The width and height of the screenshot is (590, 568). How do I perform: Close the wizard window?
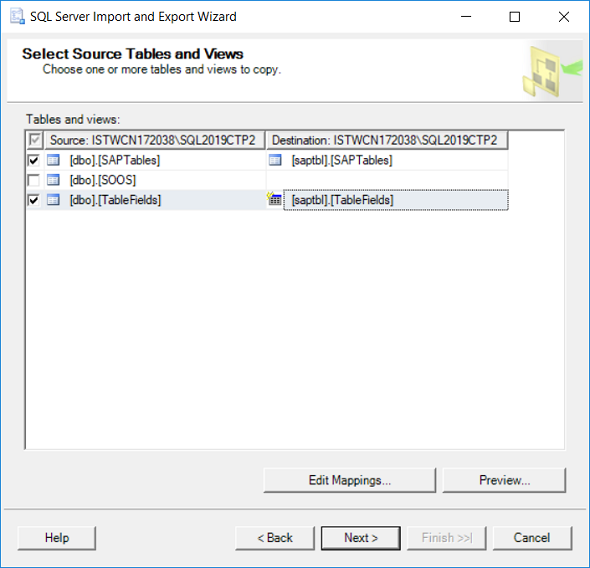pos(564,17)
